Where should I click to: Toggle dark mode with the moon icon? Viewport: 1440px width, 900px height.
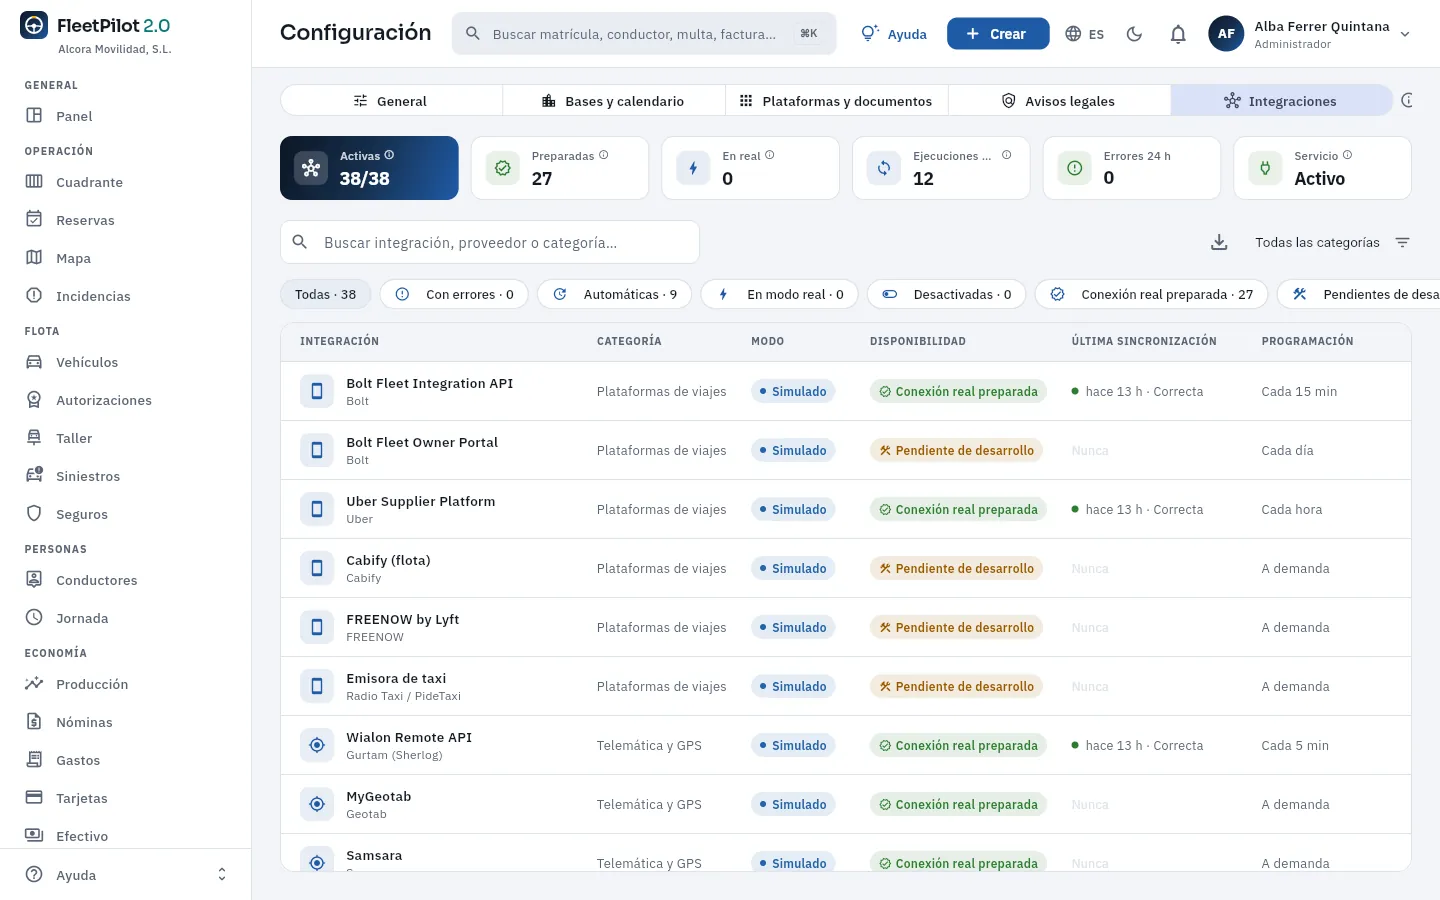tap(1134, 34)
